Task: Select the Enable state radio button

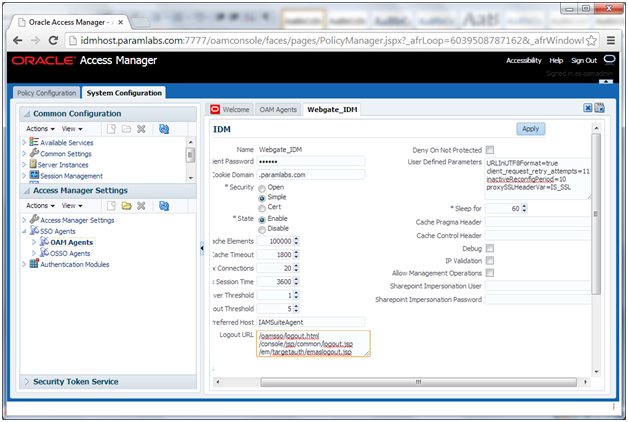Action: [262, 220]
